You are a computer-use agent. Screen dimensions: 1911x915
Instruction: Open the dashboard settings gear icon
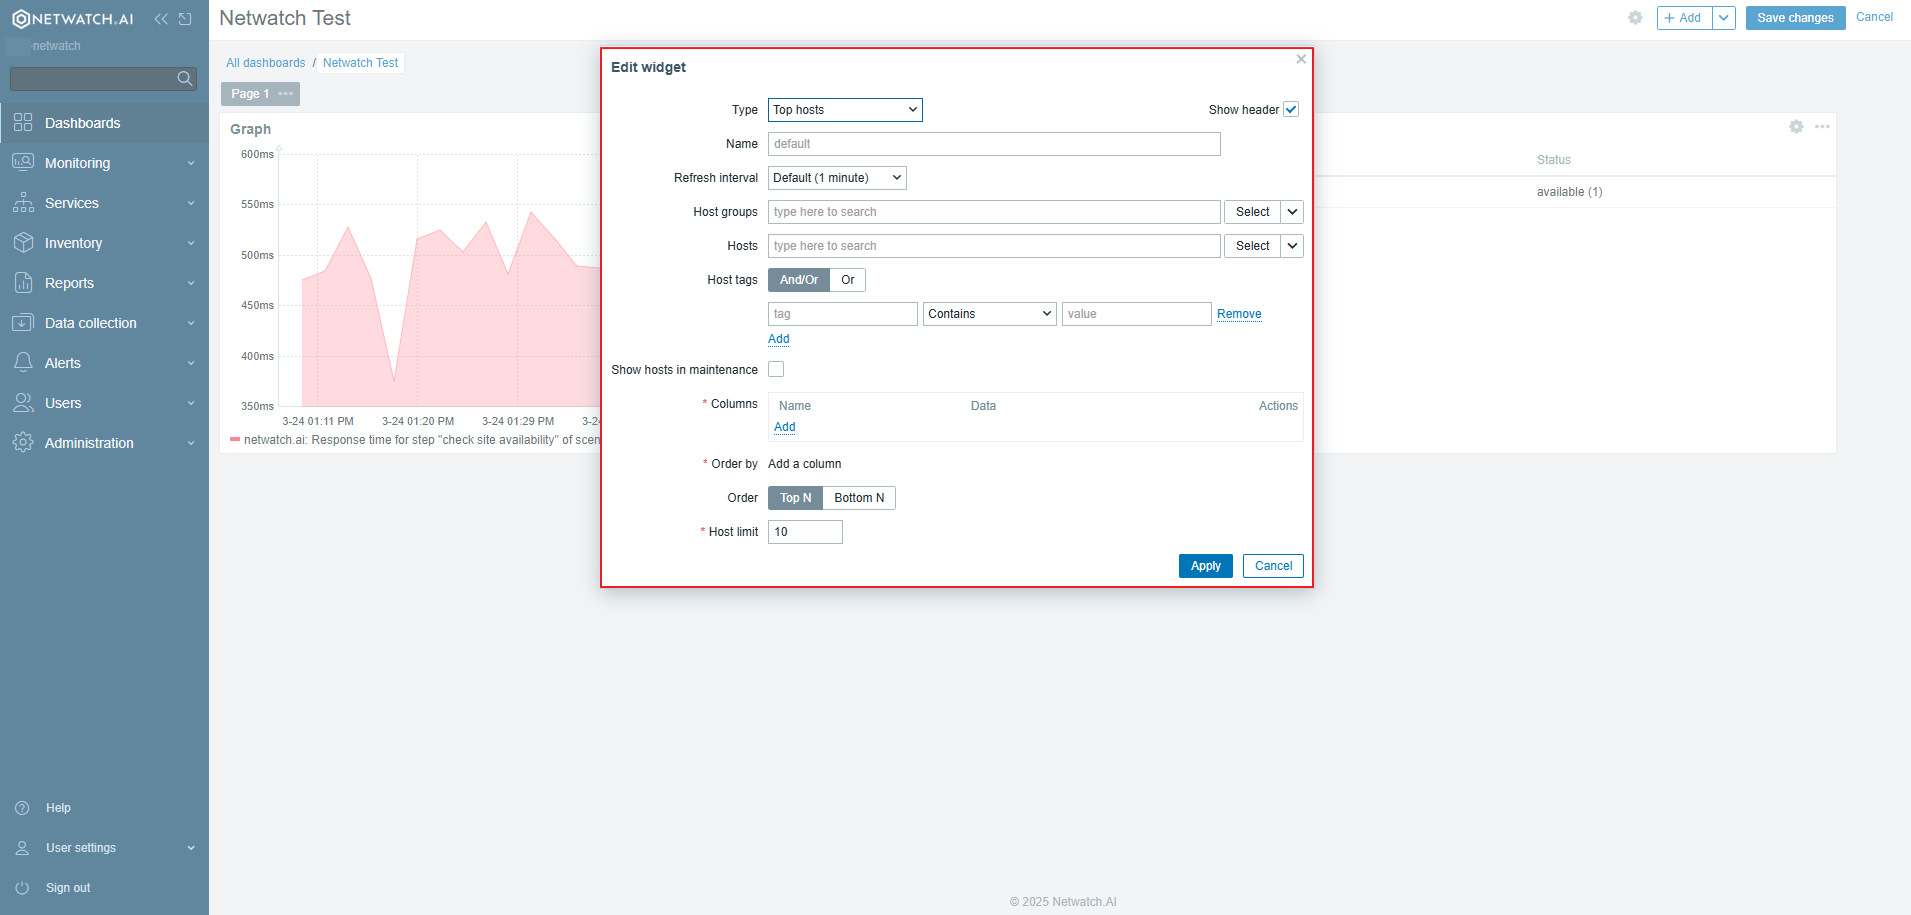[1636, 17]
